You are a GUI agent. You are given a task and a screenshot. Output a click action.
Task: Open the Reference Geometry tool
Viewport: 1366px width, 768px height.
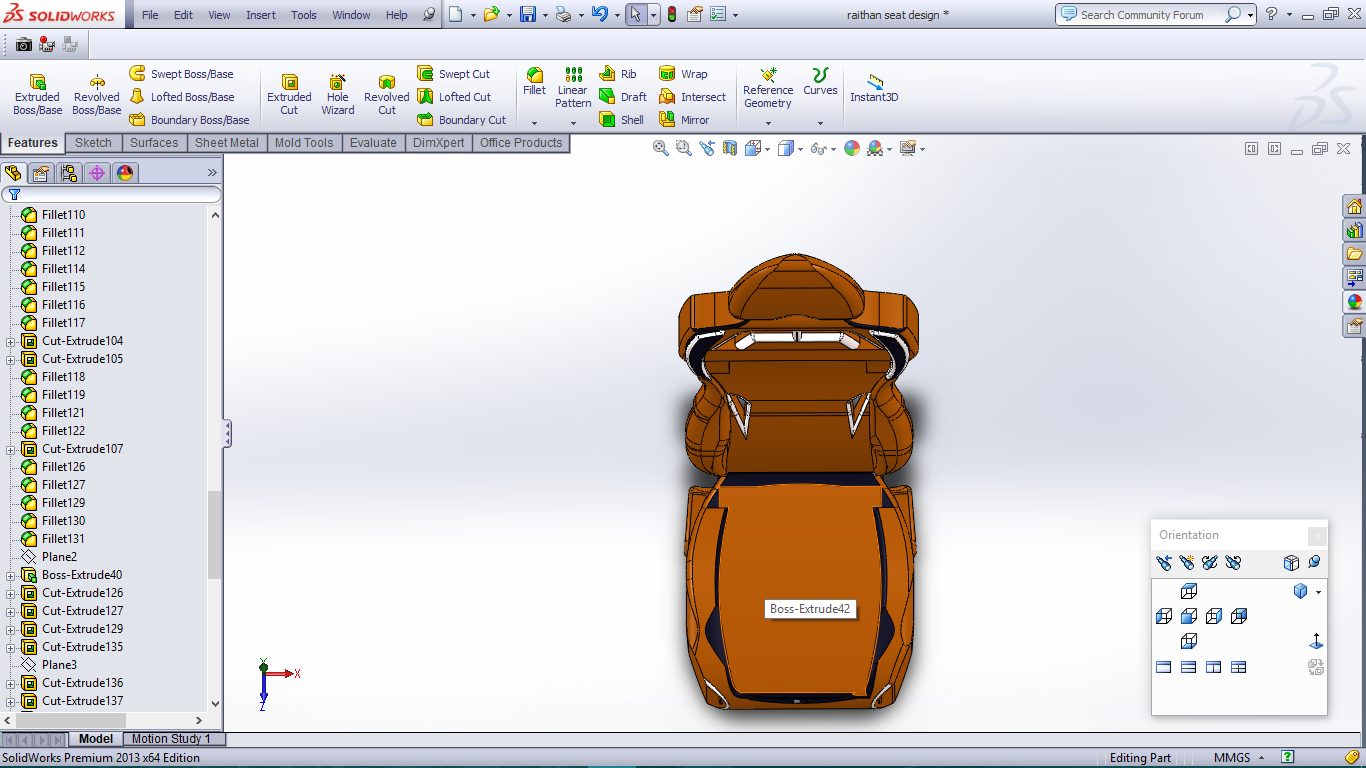[768, 88]
